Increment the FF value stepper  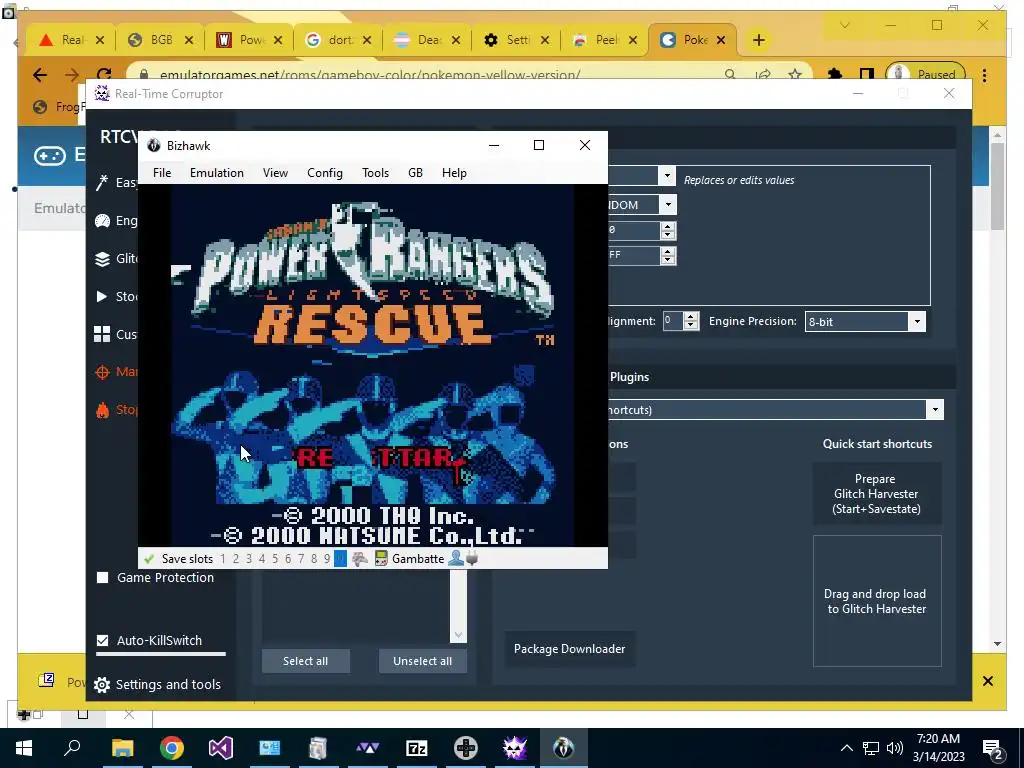click(x=667, y=251)
